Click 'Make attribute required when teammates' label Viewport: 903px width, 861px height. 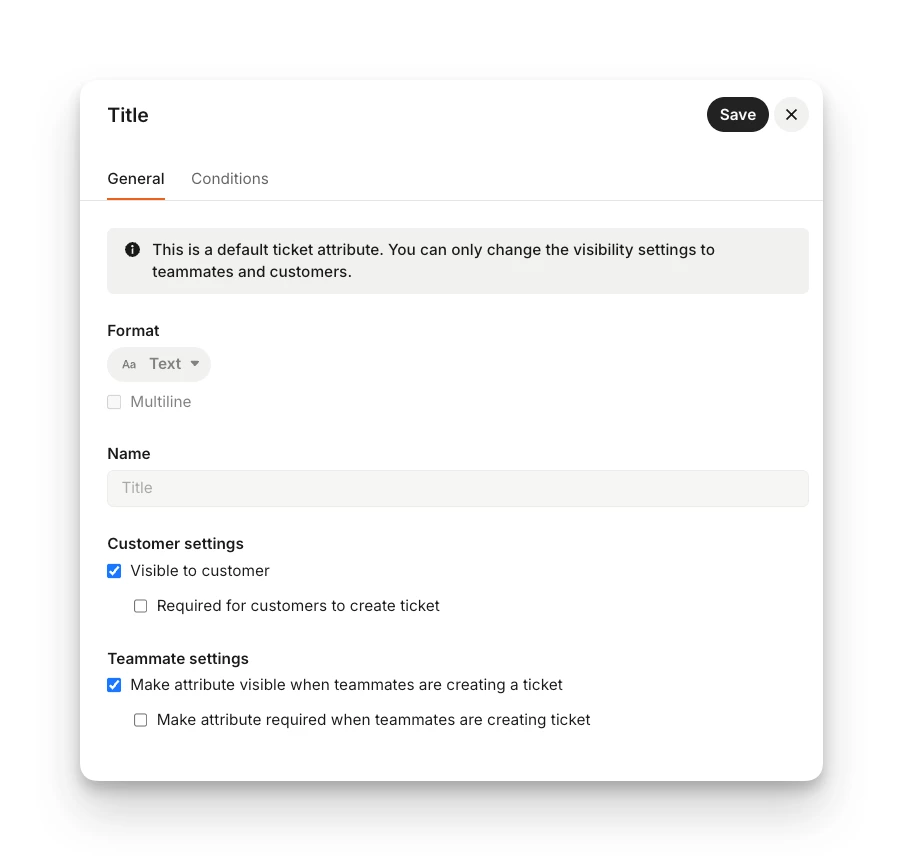point(373,720)
